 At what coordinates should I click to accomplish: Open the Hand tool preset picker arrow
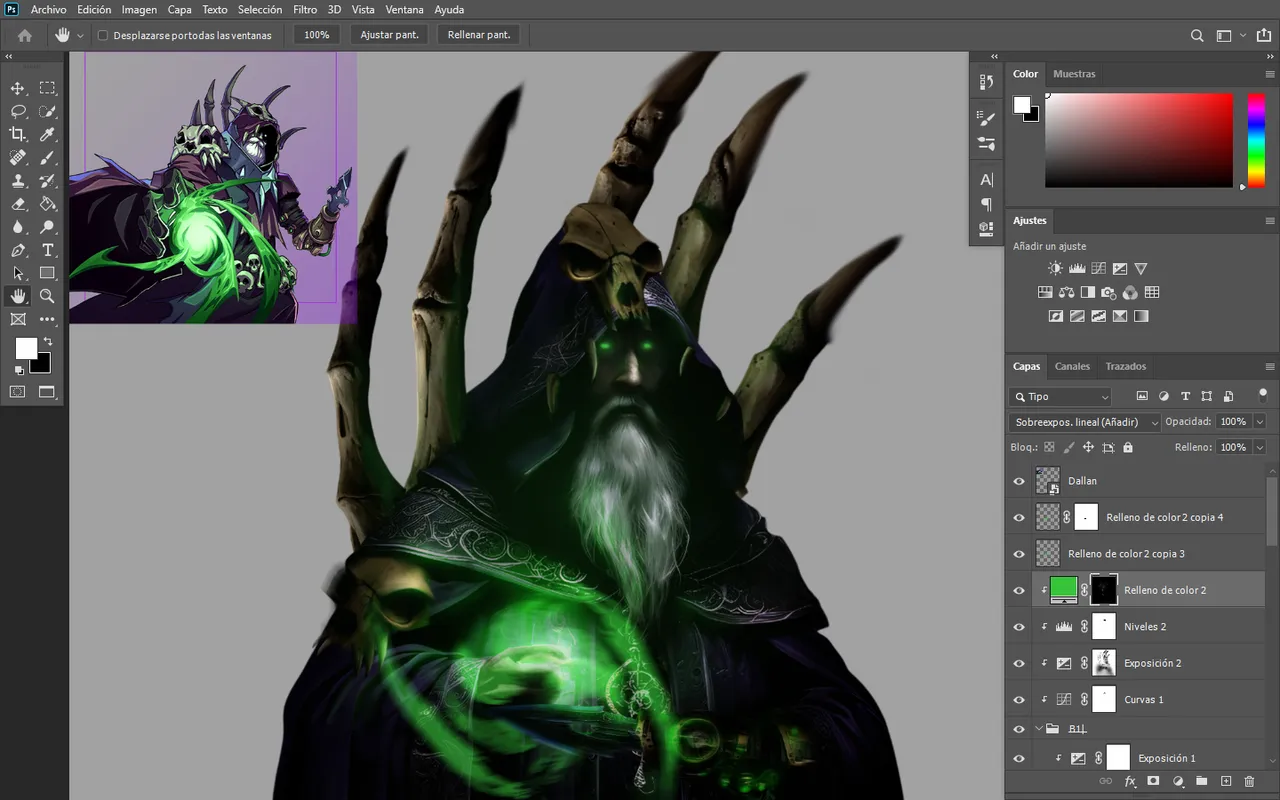click(x=80, y=35)
